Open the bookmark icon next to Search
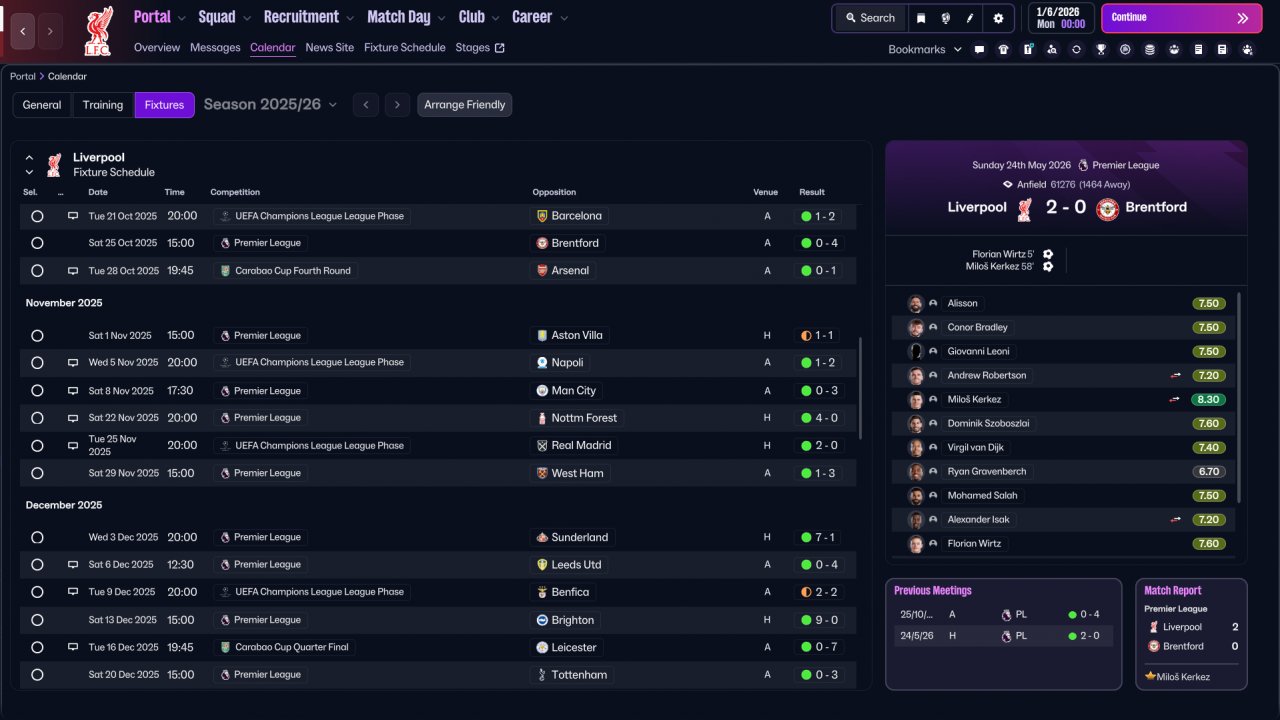1280x720 pixels. click(921, 18)
